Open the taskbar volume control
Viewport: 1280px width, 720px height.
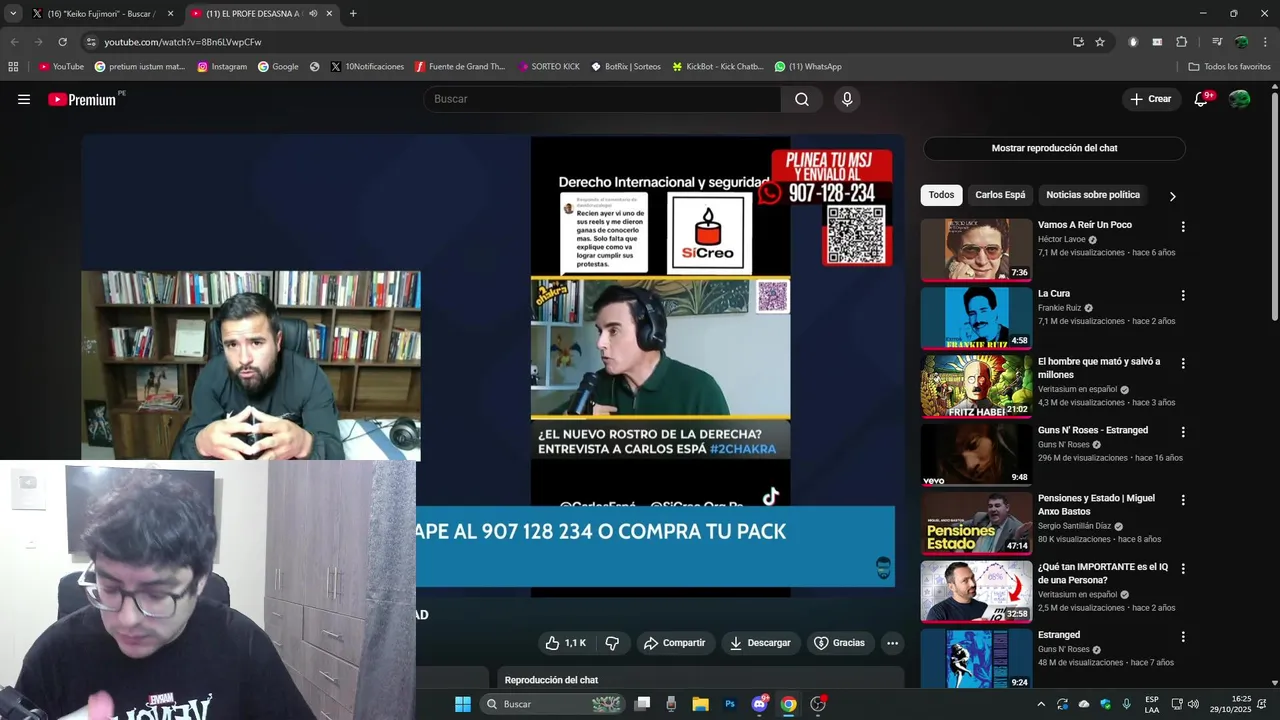1193,704
